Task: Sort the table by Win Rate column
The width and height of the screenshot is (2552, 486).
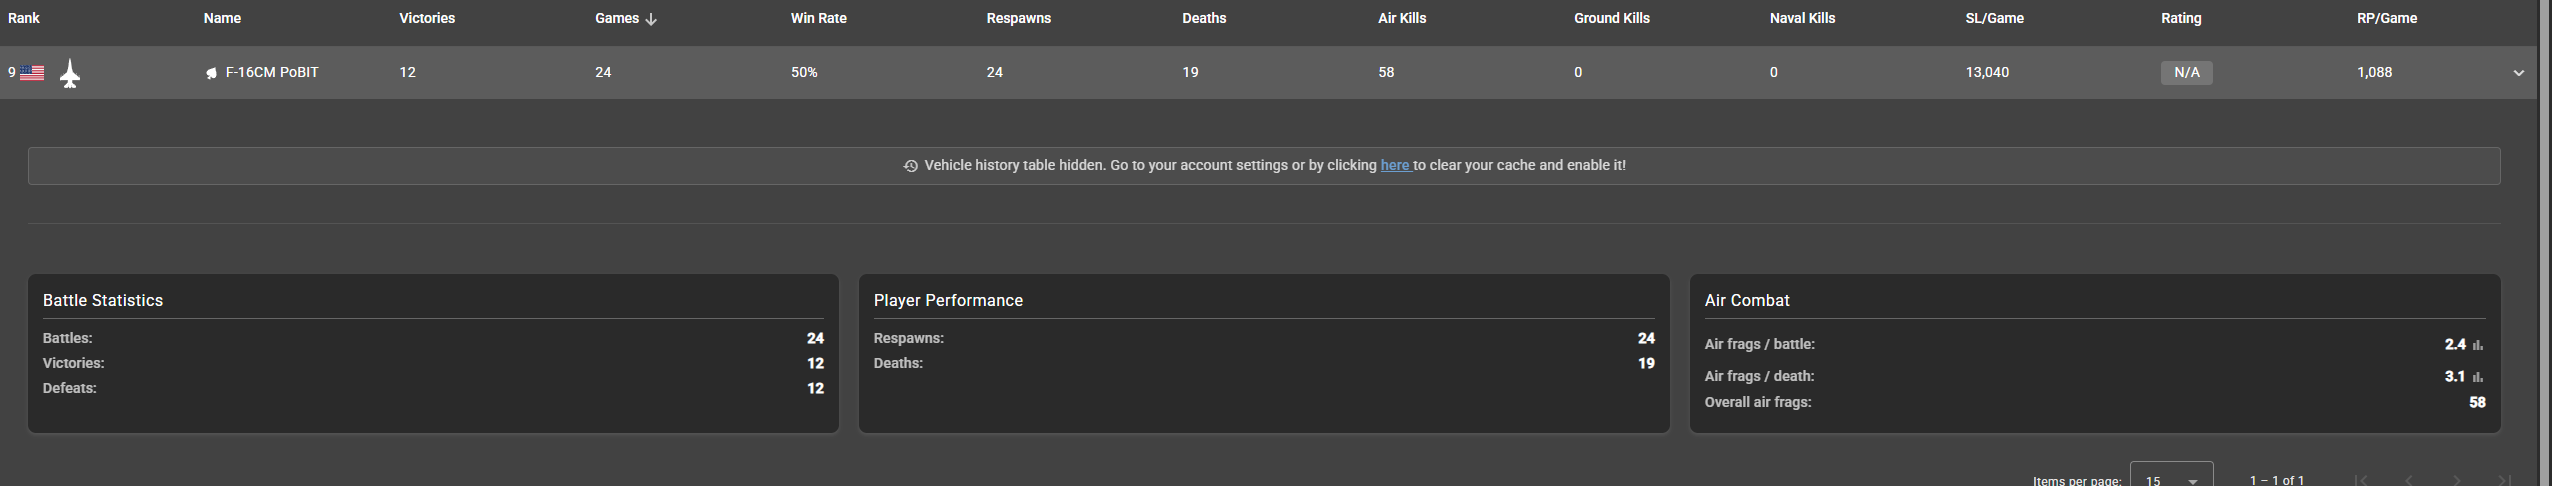Action: [818, 18]
